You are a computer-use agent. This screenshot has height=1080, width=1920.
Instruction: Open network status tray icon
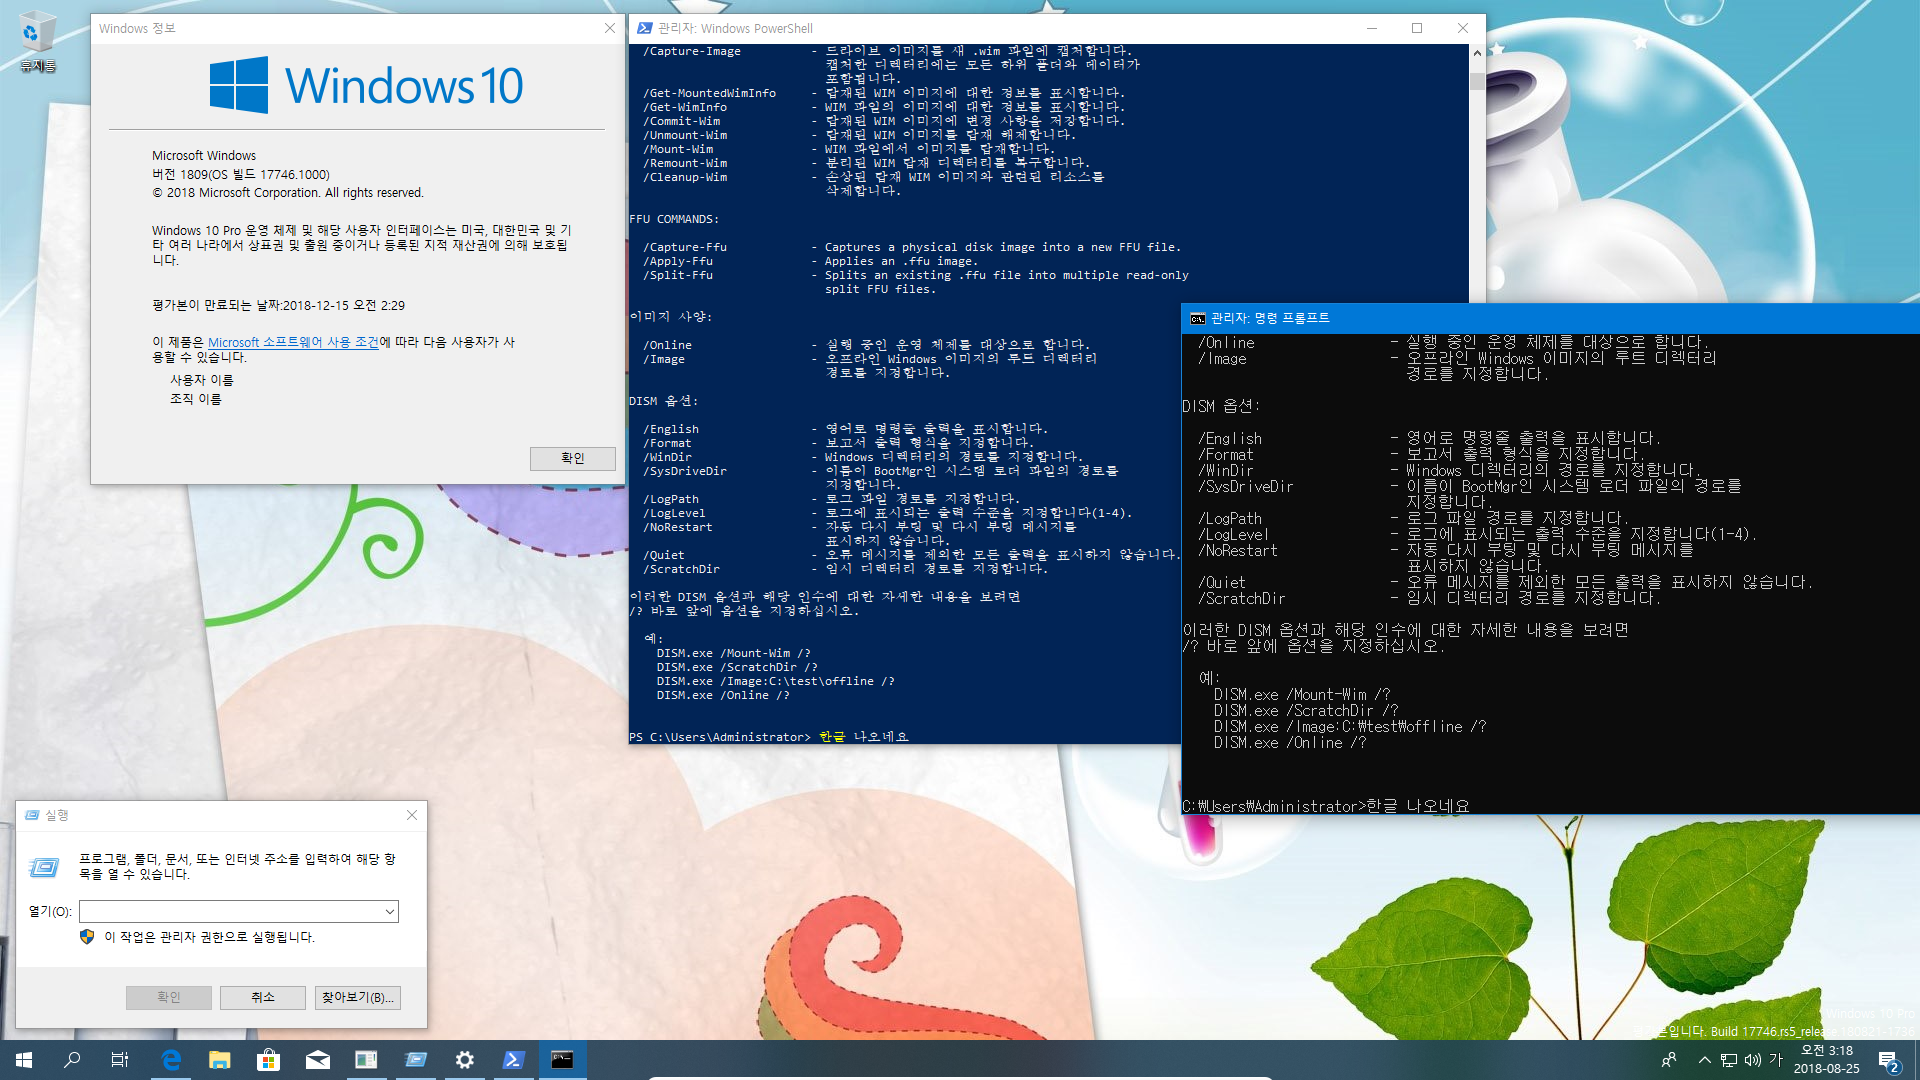(x=1728, y=1060)
